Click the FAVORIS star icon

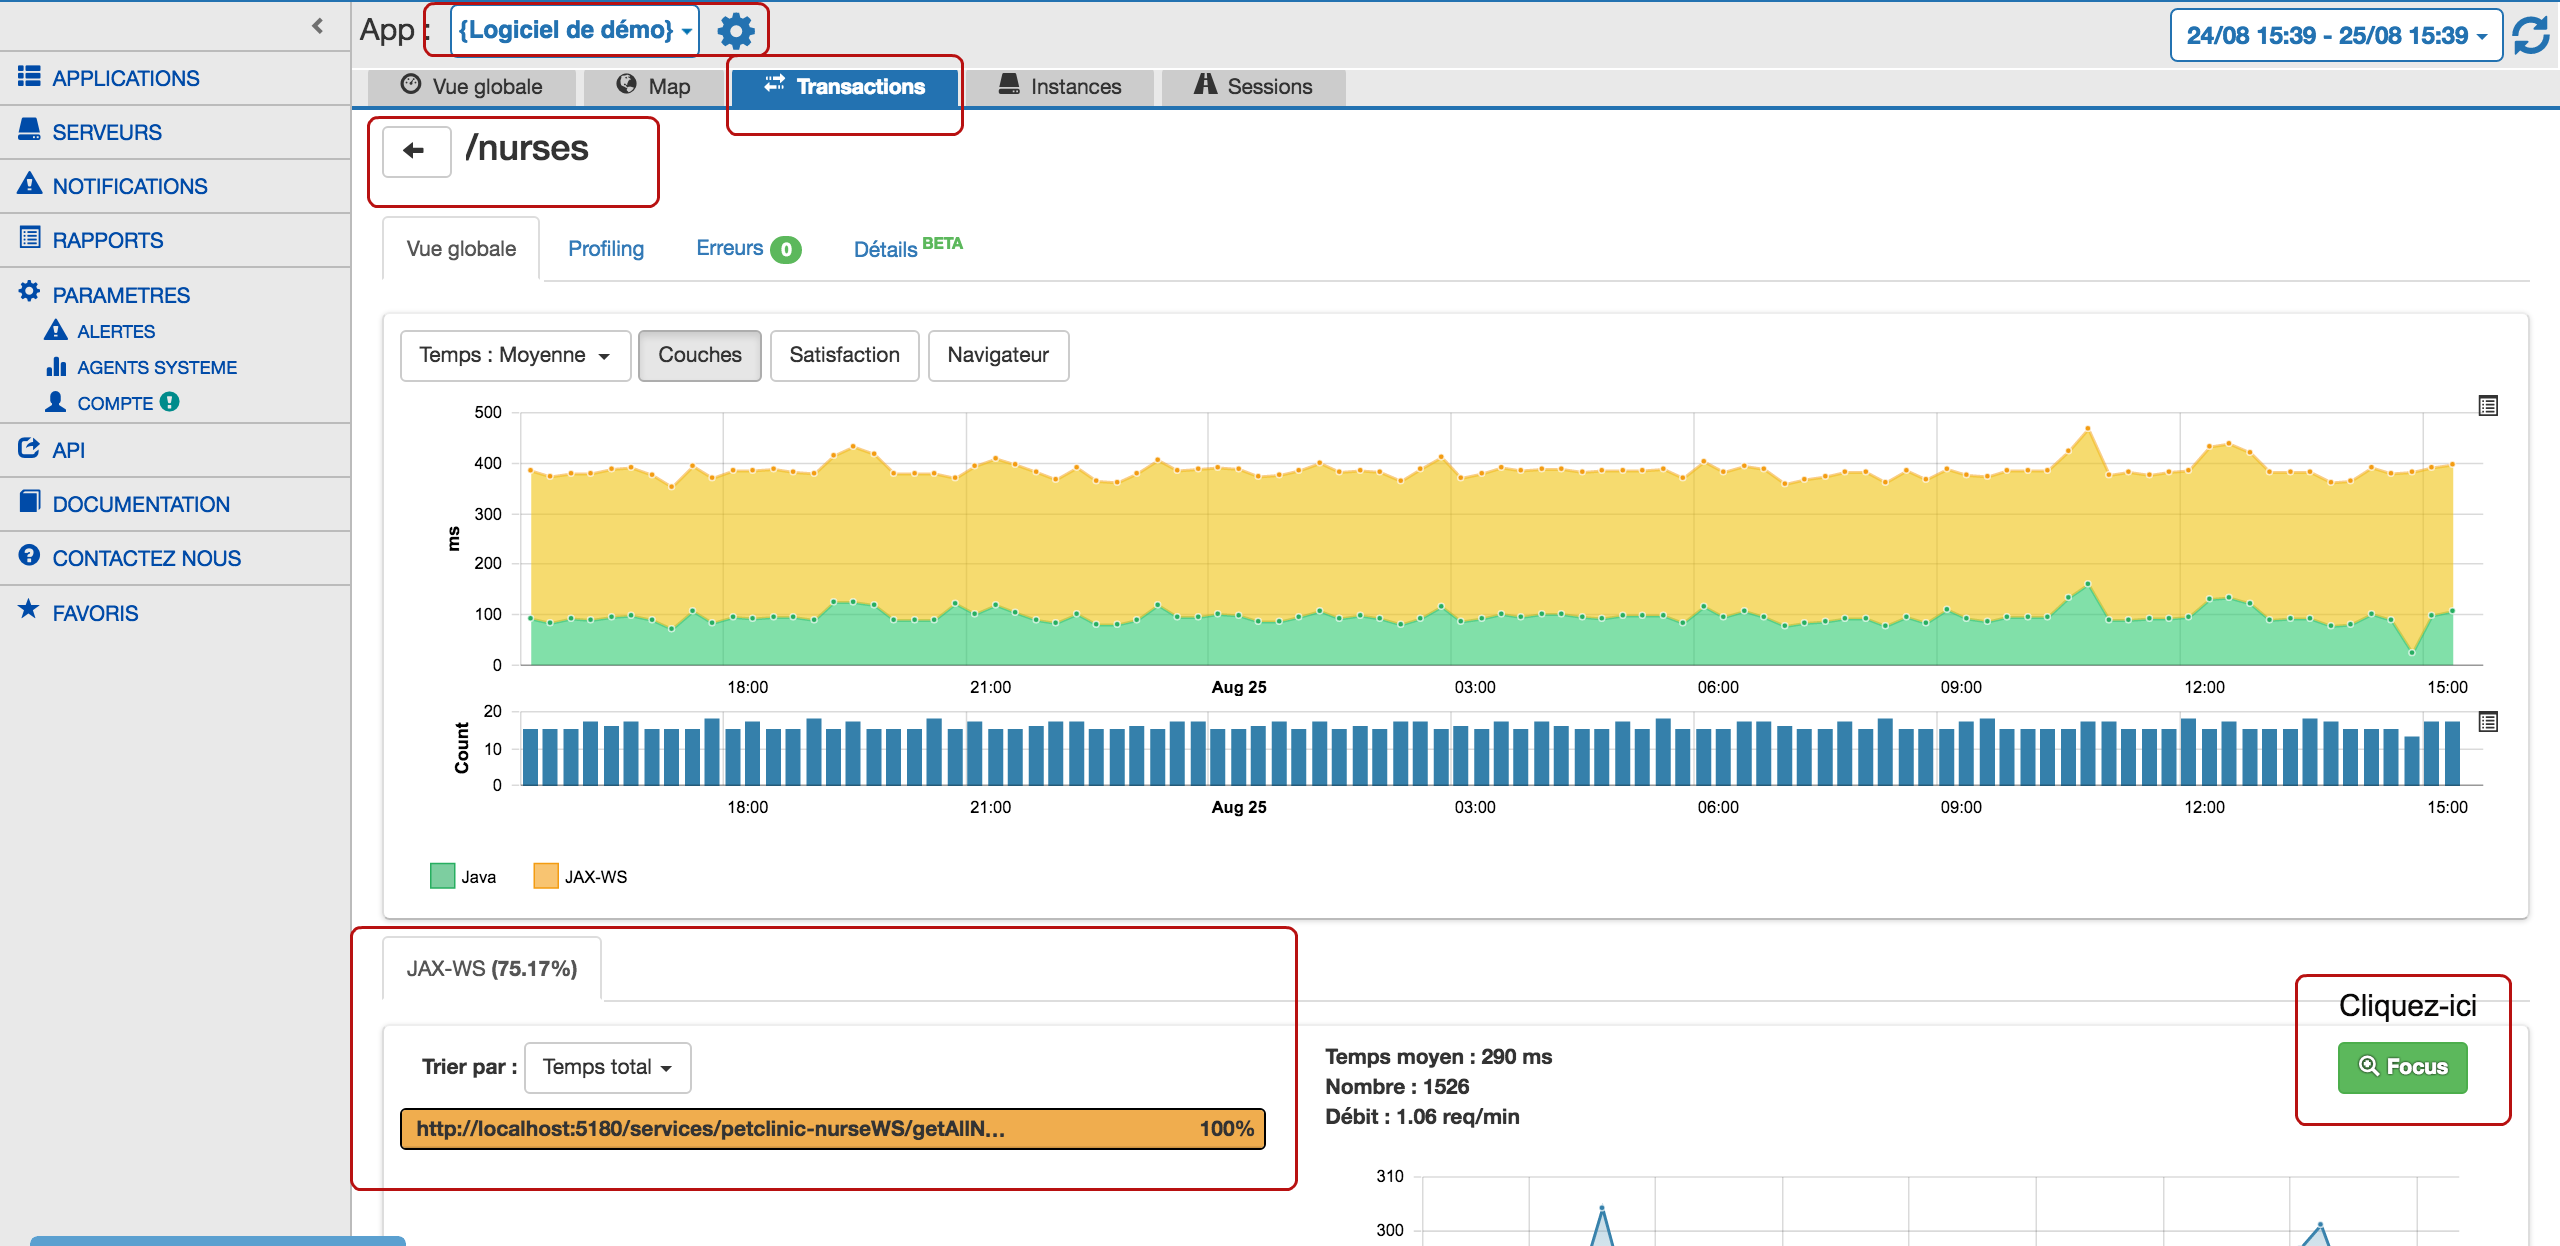coord(28,611)
